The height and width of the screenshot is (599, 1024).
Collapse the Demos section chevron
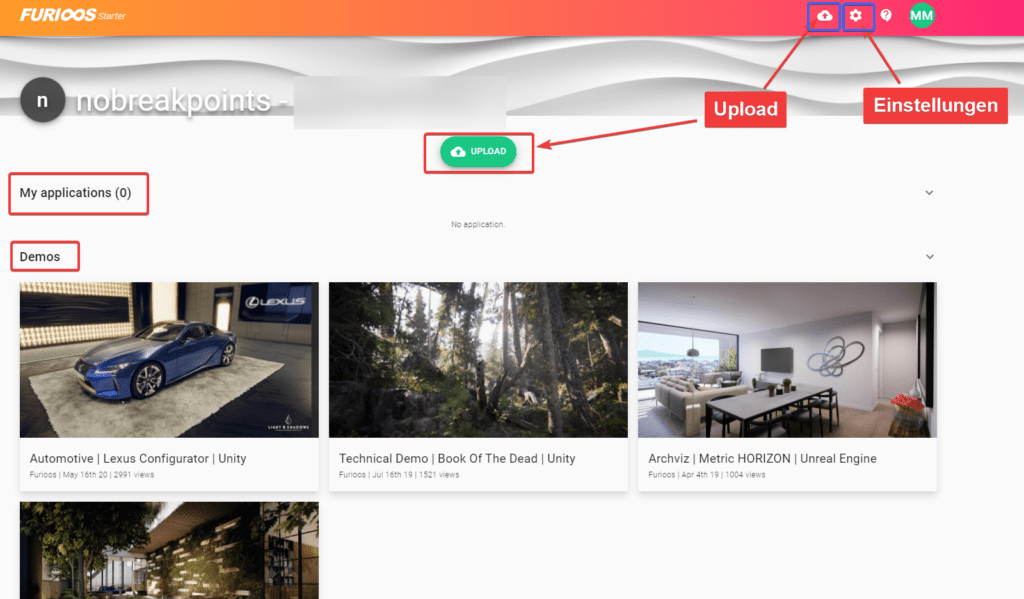[929, 257]
